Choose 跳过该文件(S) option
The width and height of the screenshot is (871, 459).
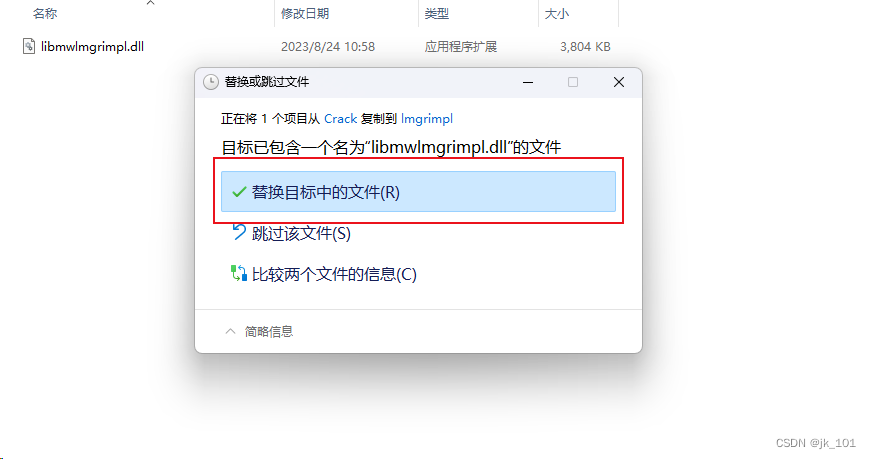tap(301, 233)
